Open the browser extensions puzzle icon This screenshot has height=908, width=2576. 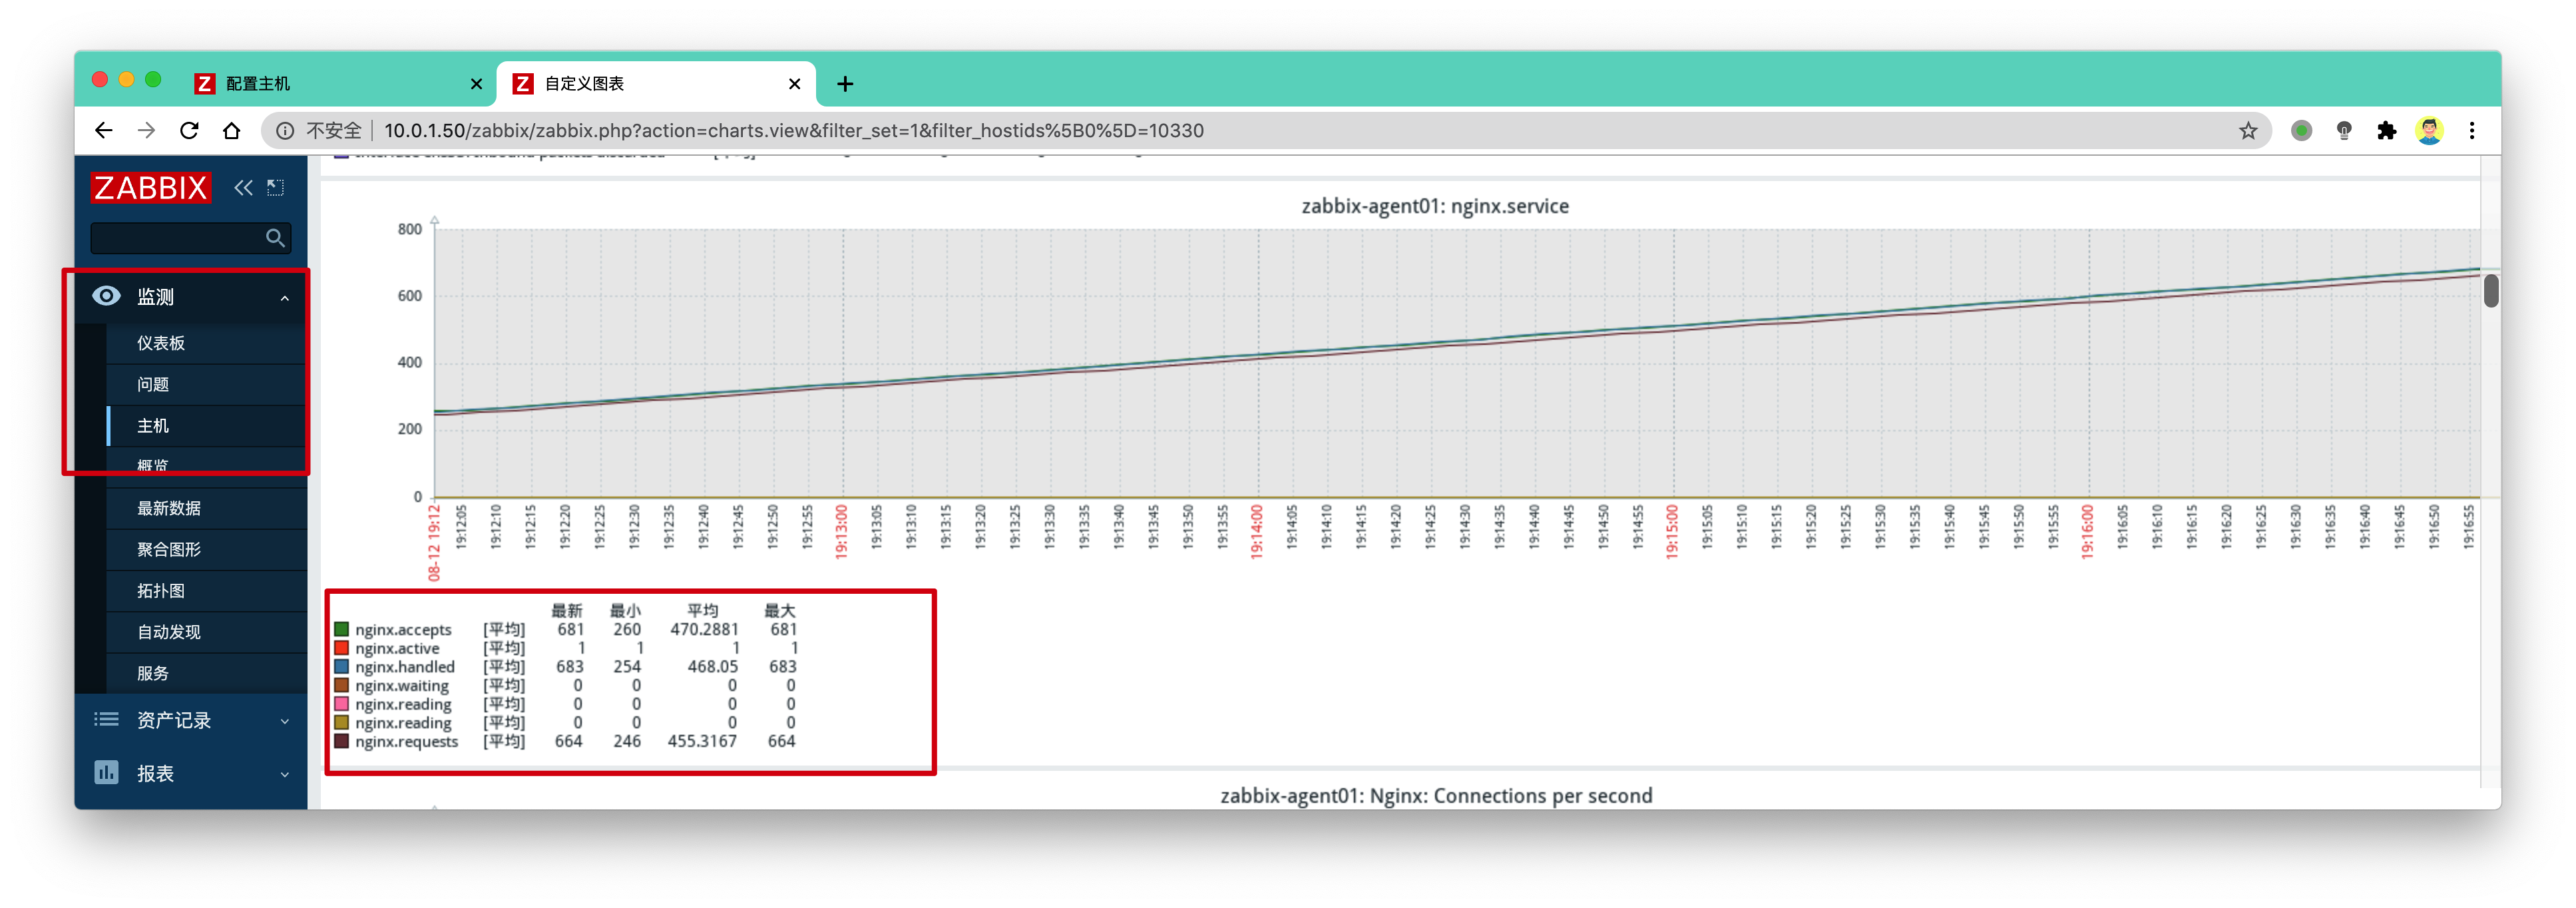pos(2387,130)
